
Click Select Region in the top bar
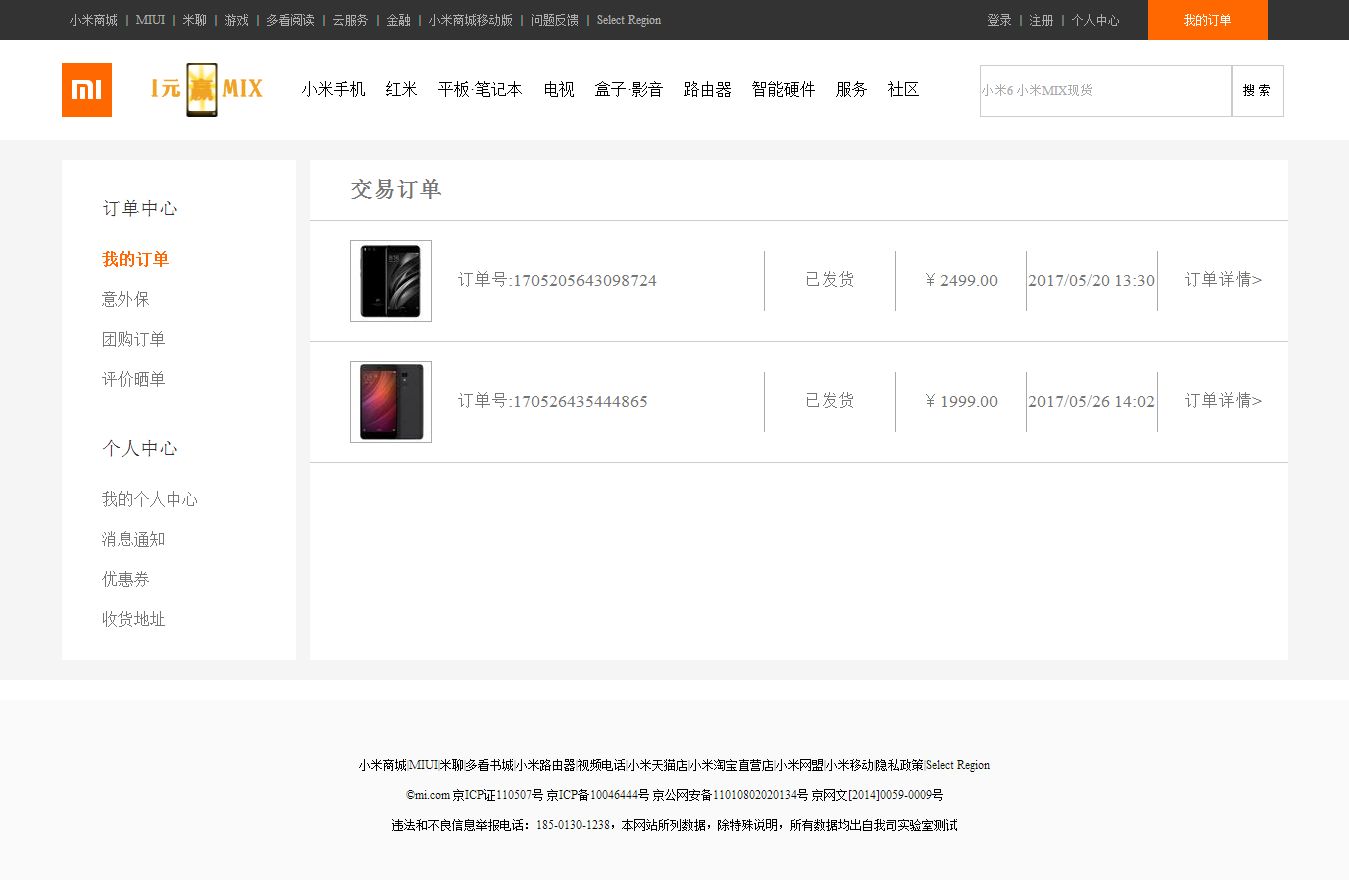point(629,20)
